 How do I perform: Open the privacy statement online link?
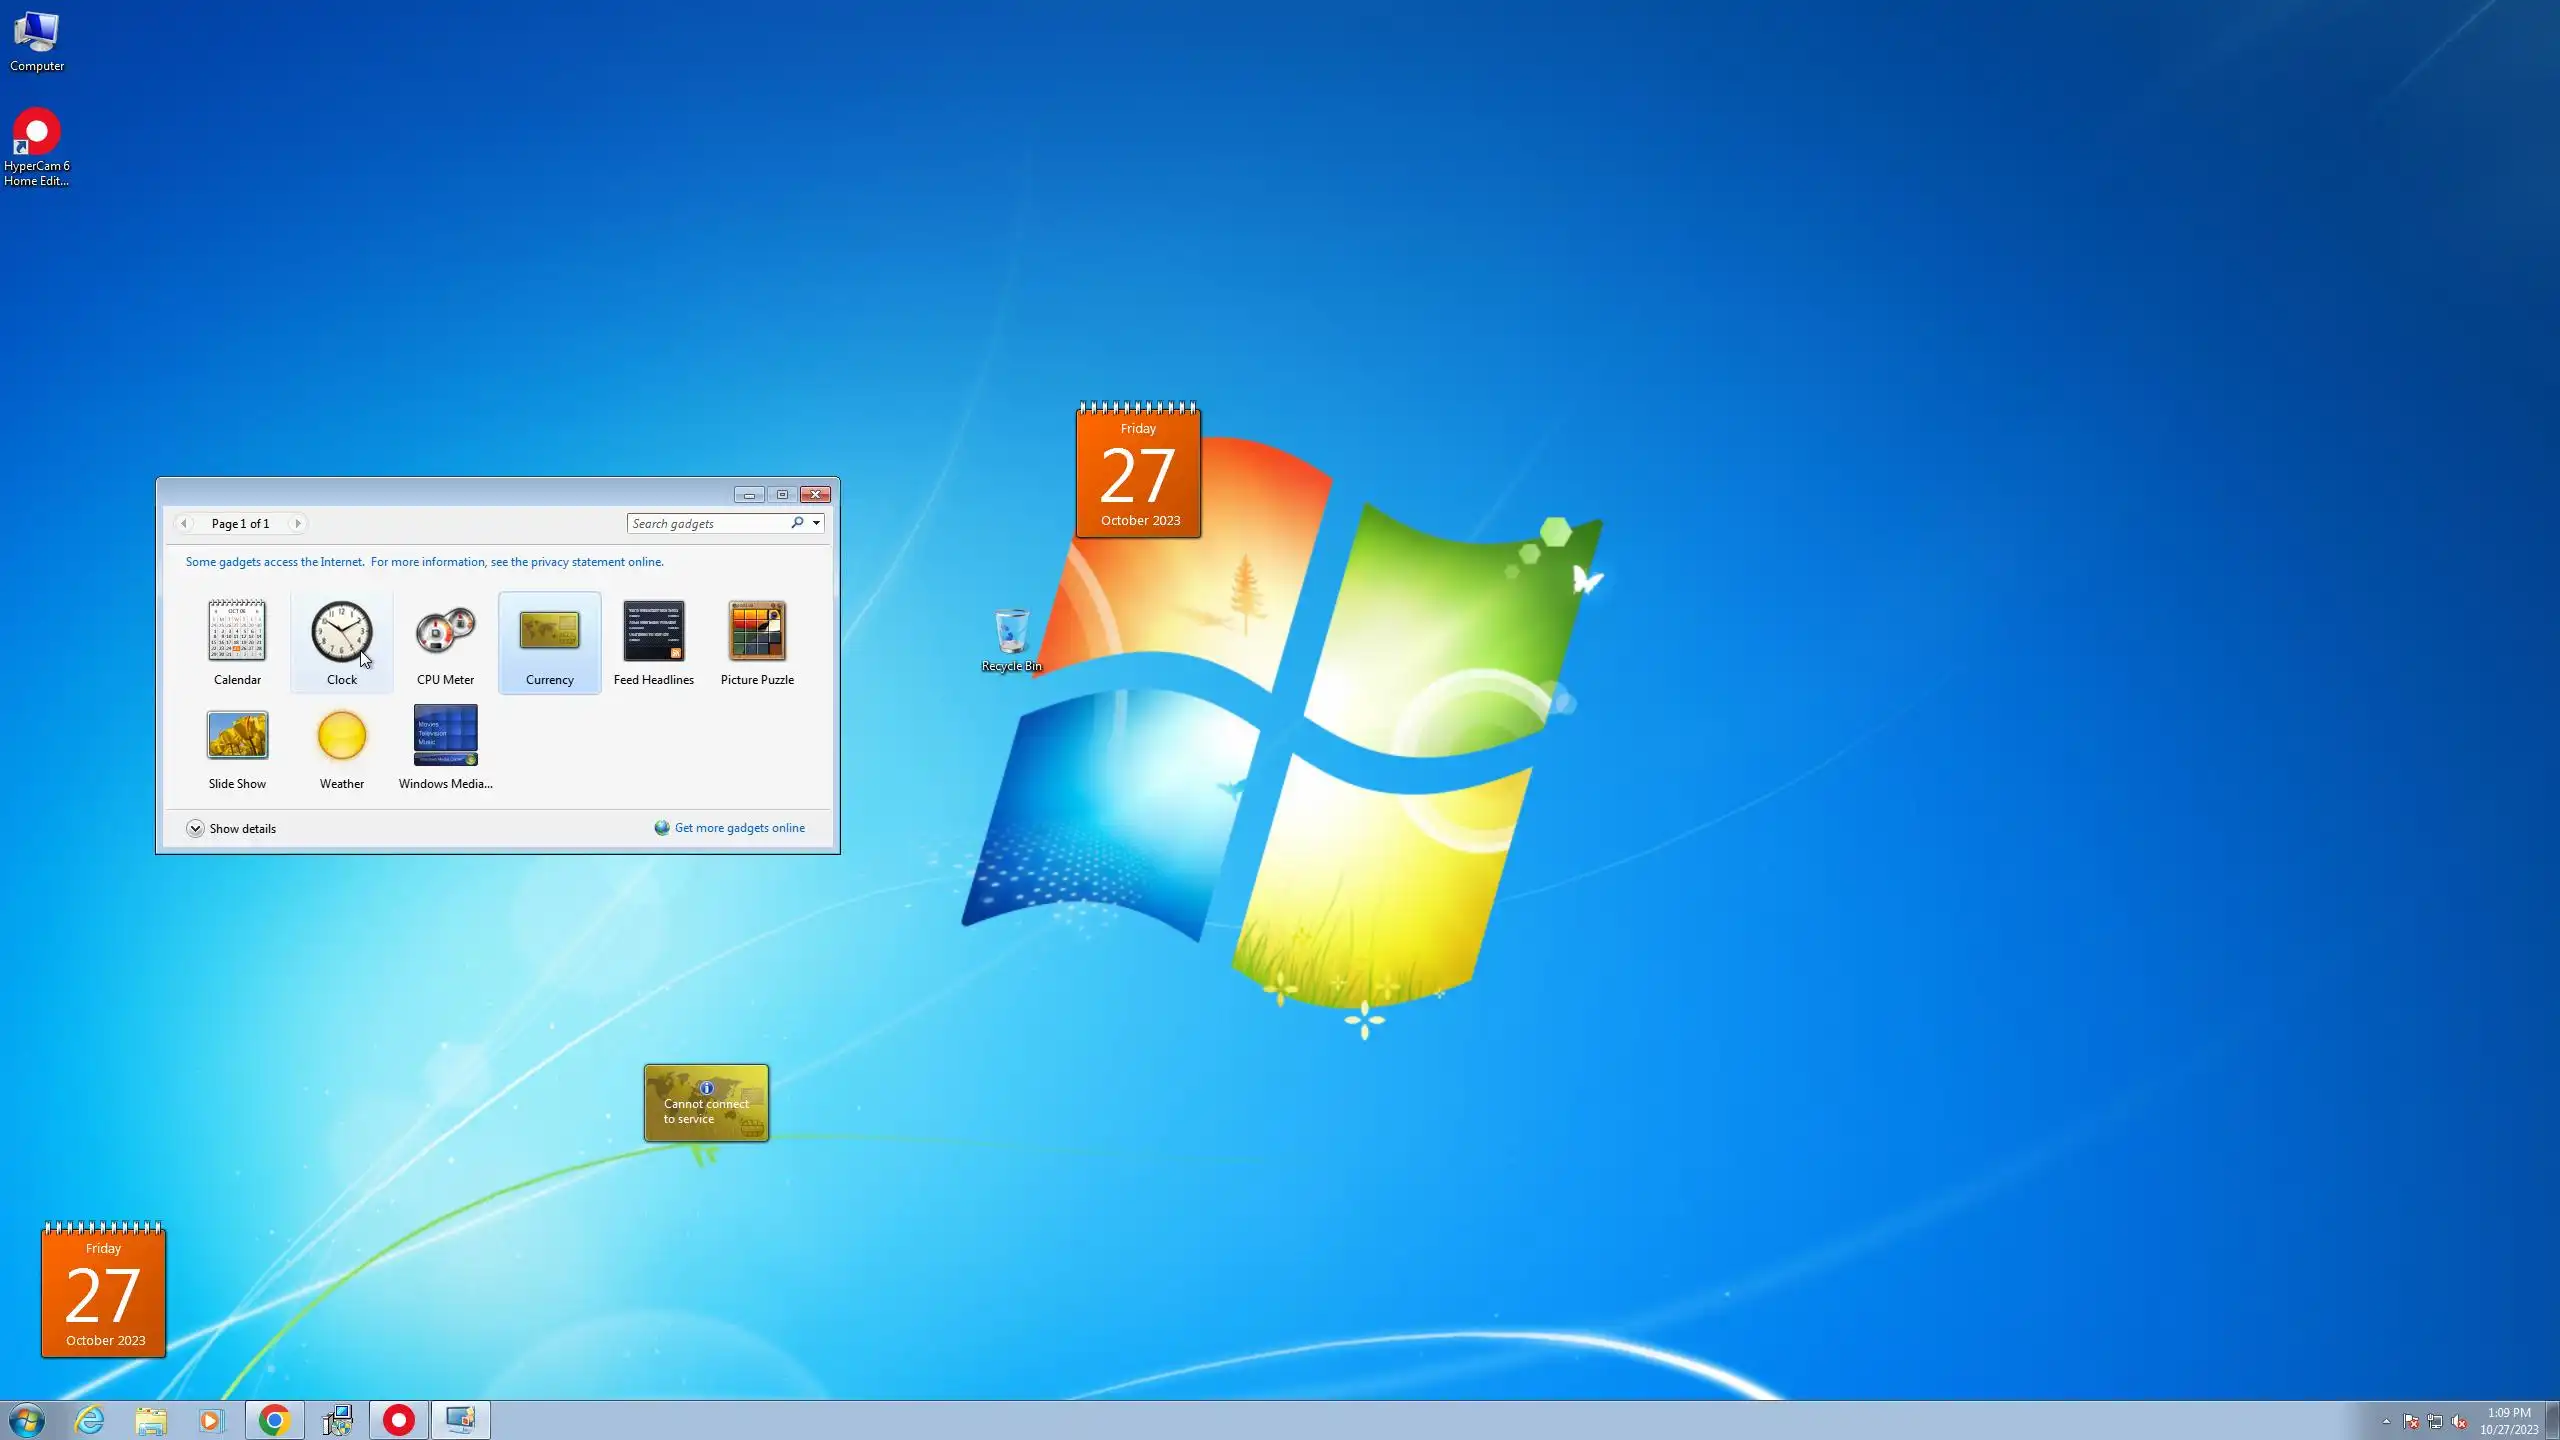(x=577, y=562)
